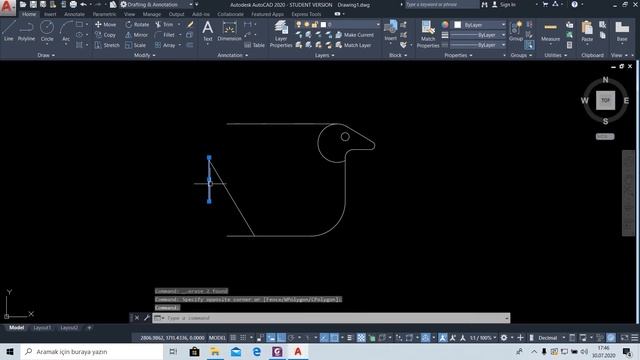
Task: Toggle snap mode in status bar
Action: coord(243,338)
